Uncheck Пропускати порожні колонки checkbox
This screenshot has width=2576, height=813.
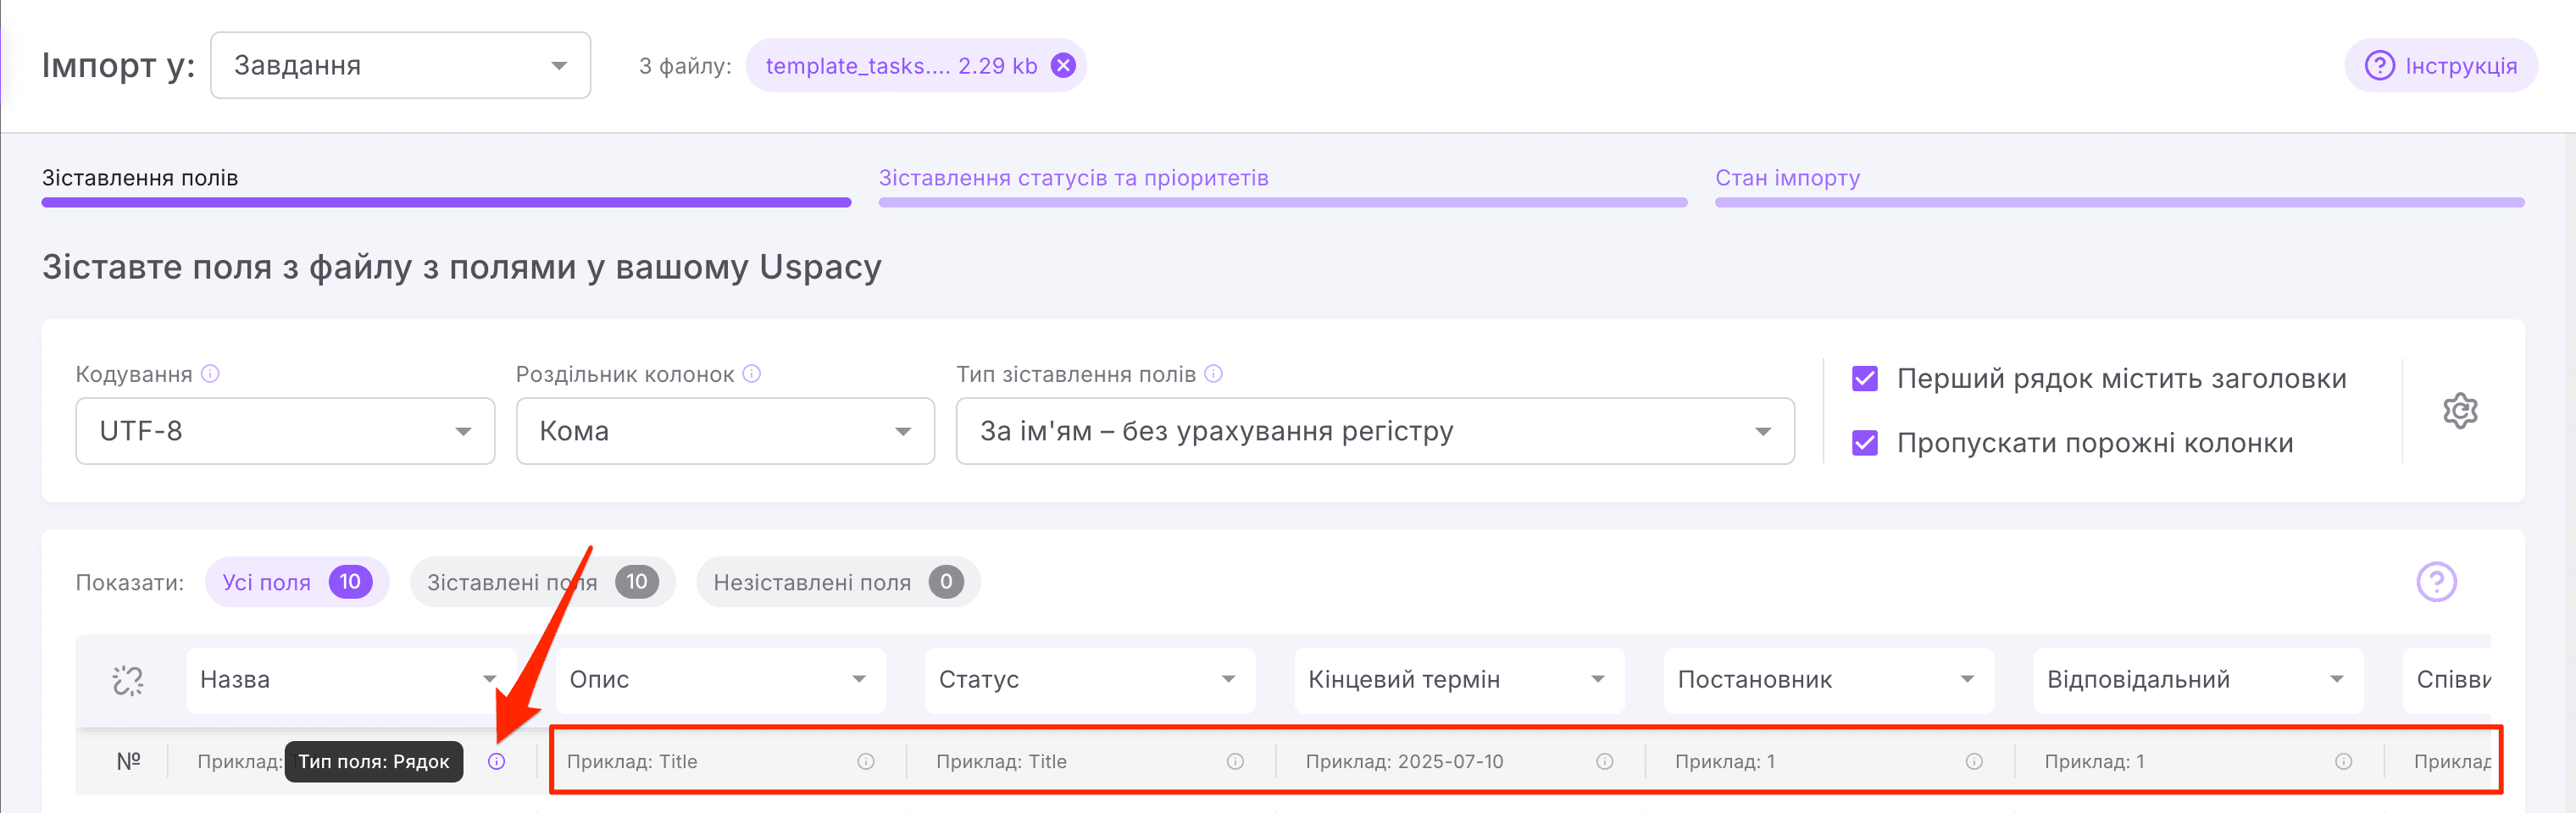[1865, 443]
